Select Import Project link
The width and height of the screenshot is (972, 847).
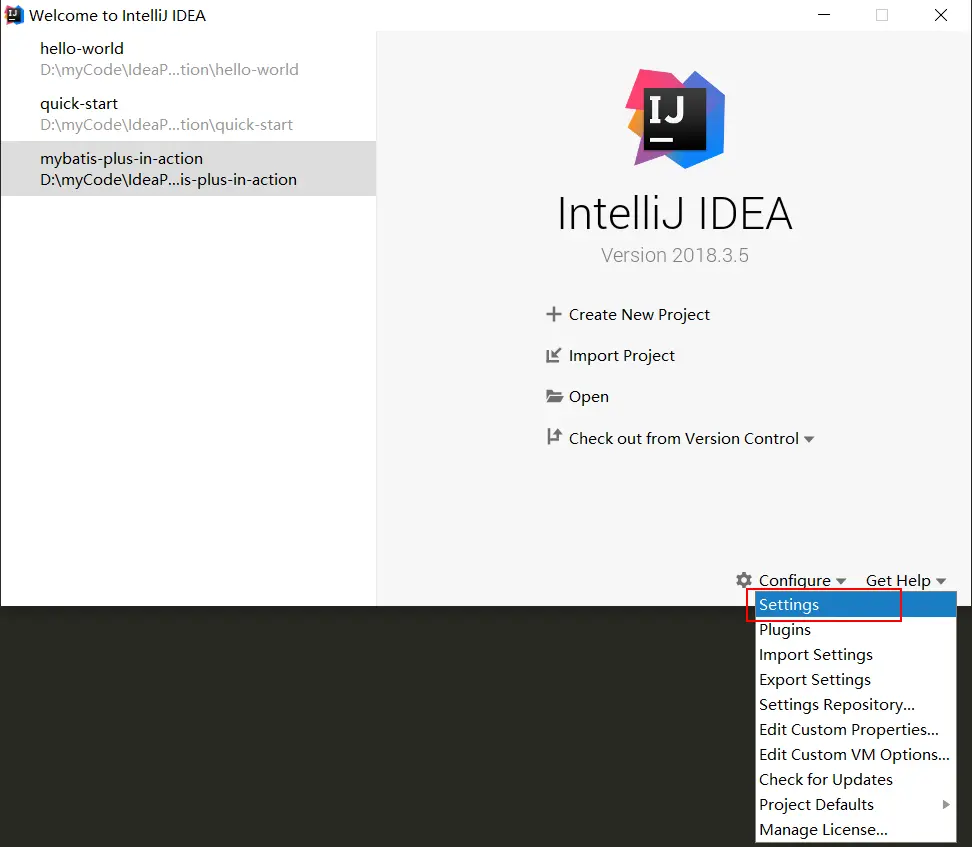[621, 356]
